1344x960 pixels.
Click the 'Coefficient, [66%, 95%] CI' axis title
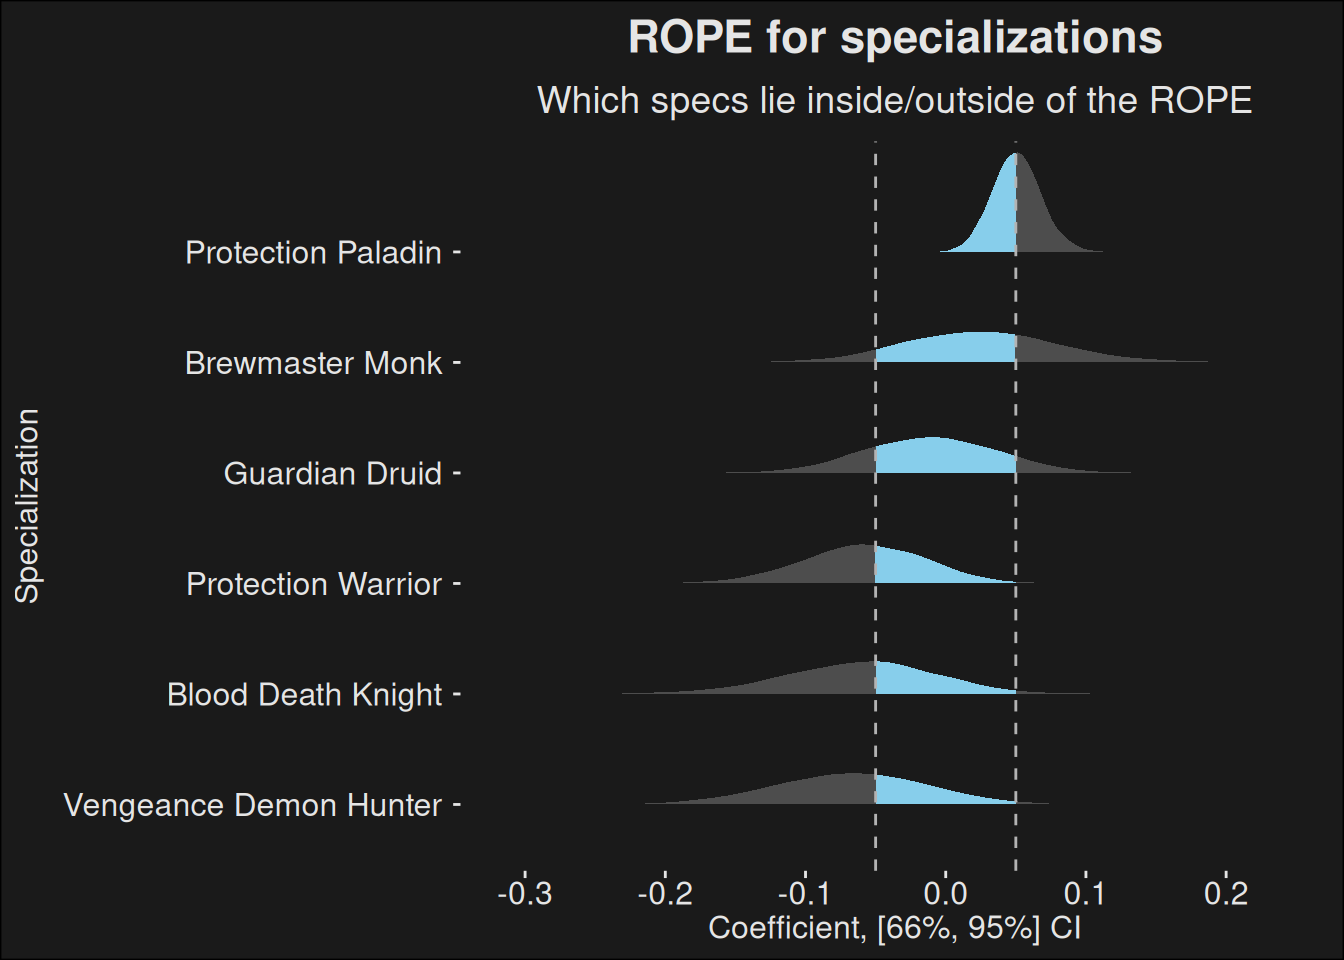(x=894, y=928)
